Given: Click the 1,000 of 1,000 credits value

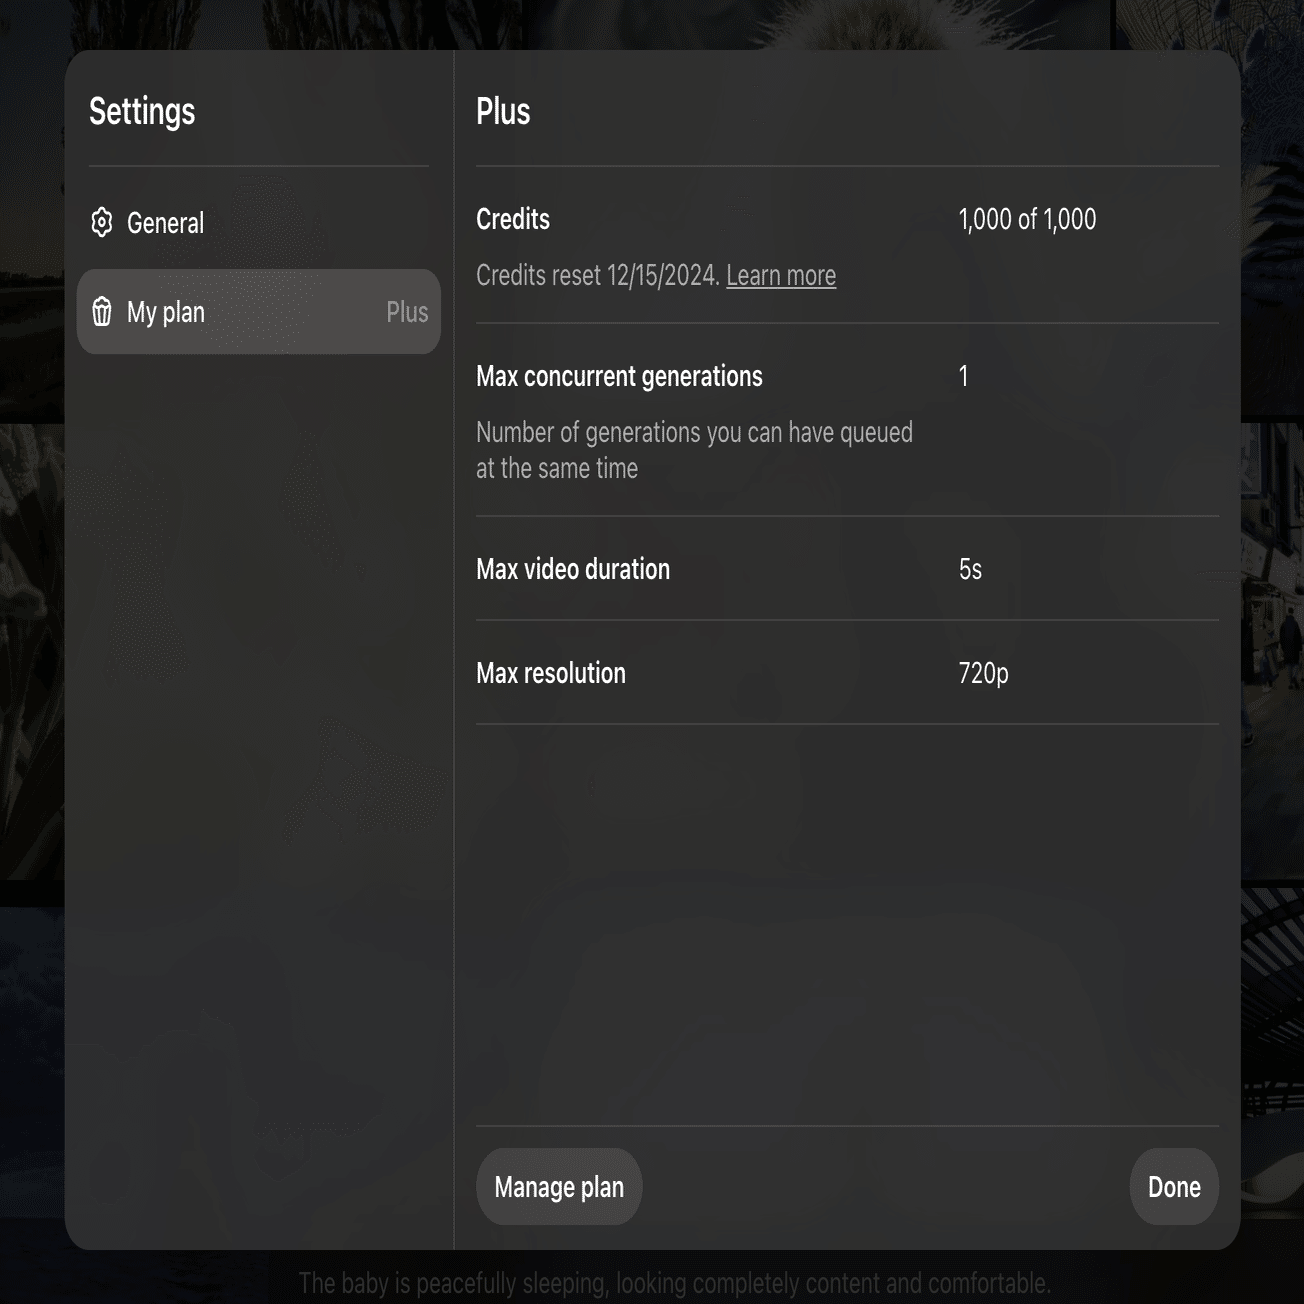Looking at the screenshot, I should point(1027,219).
